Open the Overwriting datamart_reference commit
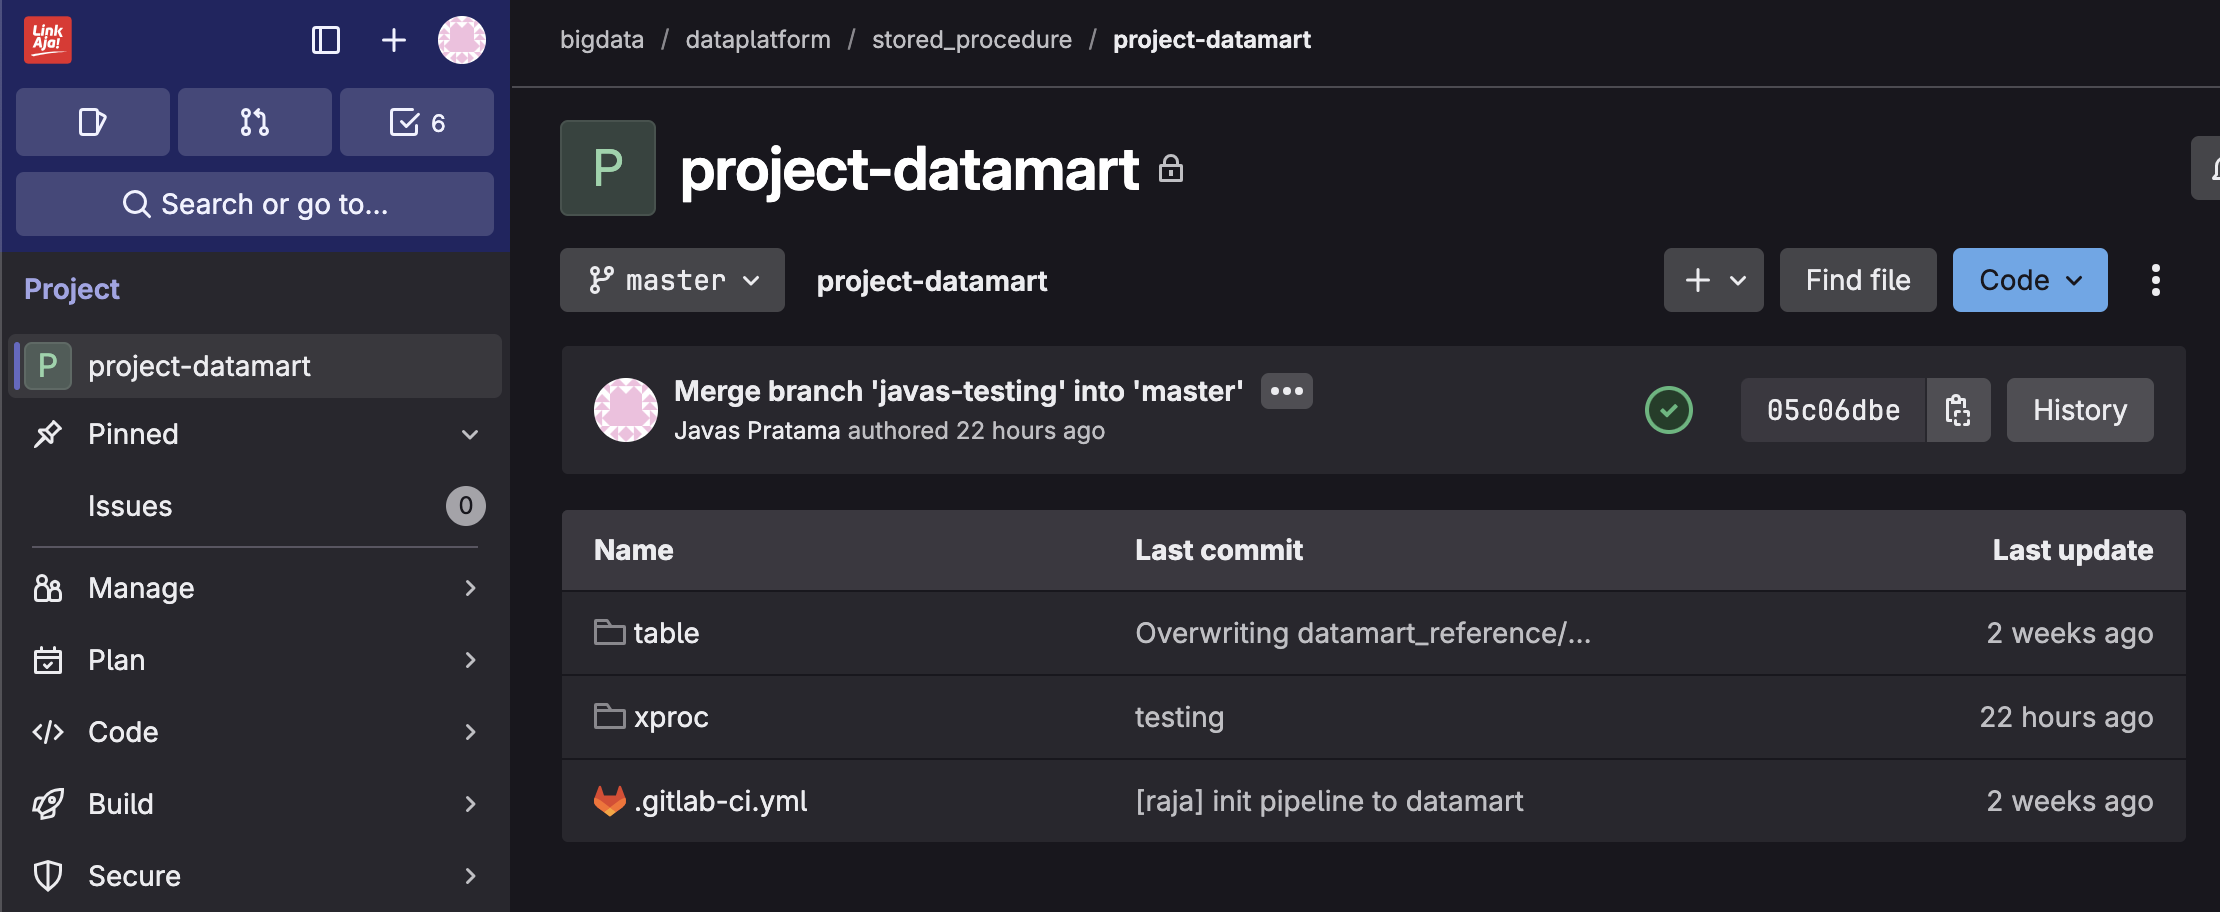 click(1363, 633)
